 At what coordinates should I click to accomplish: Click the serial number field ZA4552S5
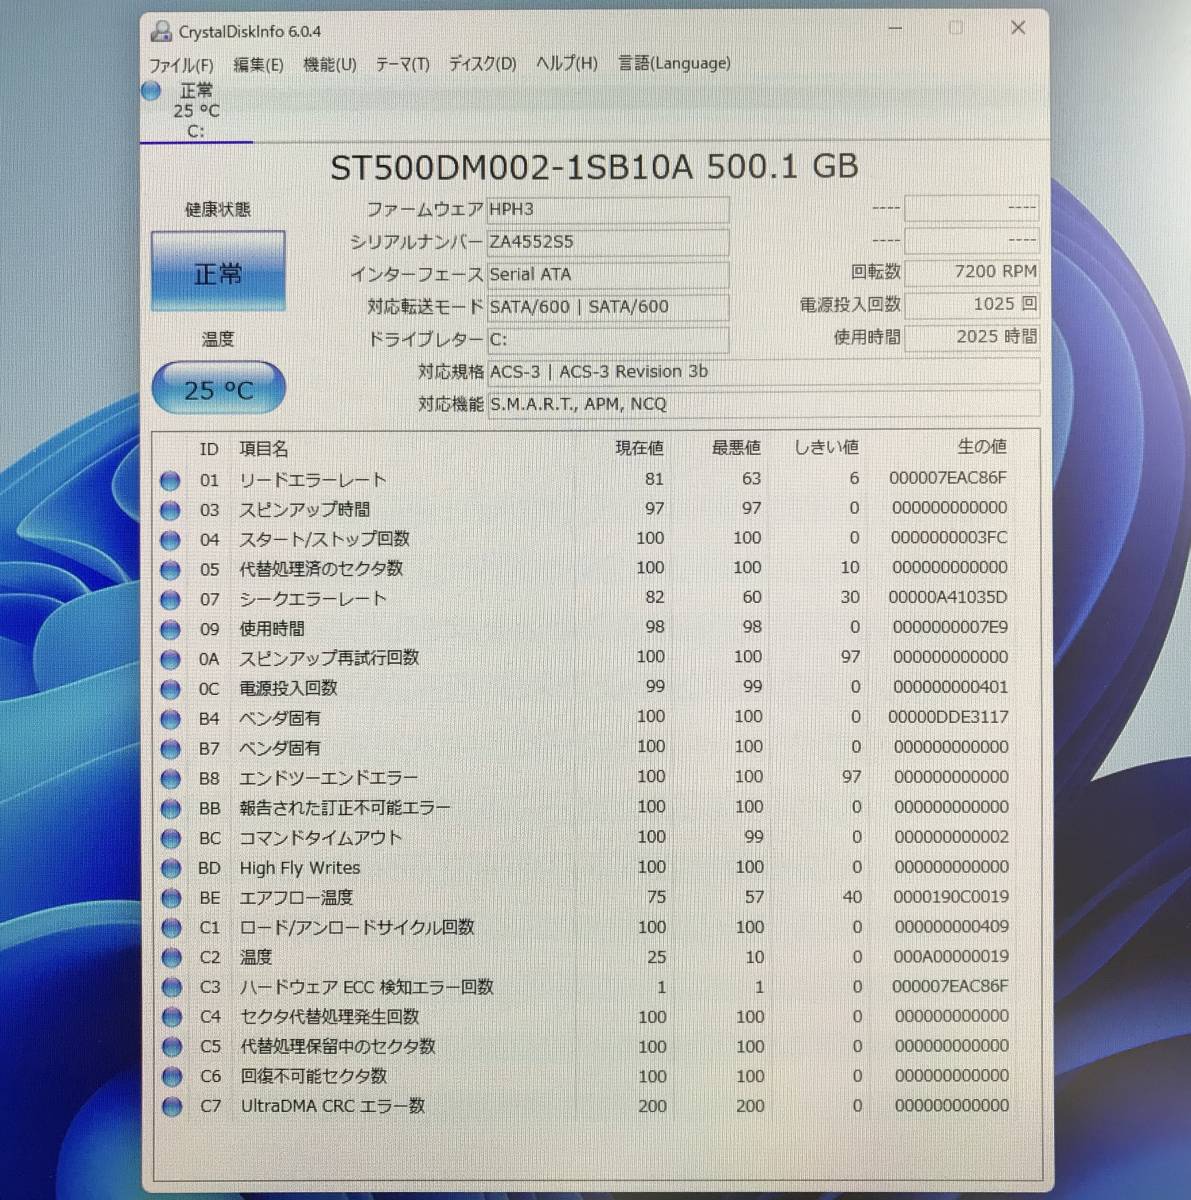[608, 242]
